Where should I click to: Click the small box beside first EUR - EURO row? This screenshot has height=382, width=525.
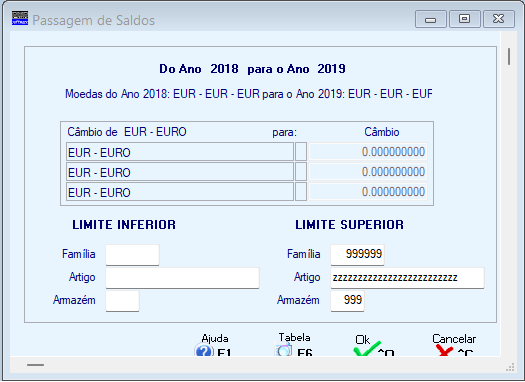click(x=301, y=152)
